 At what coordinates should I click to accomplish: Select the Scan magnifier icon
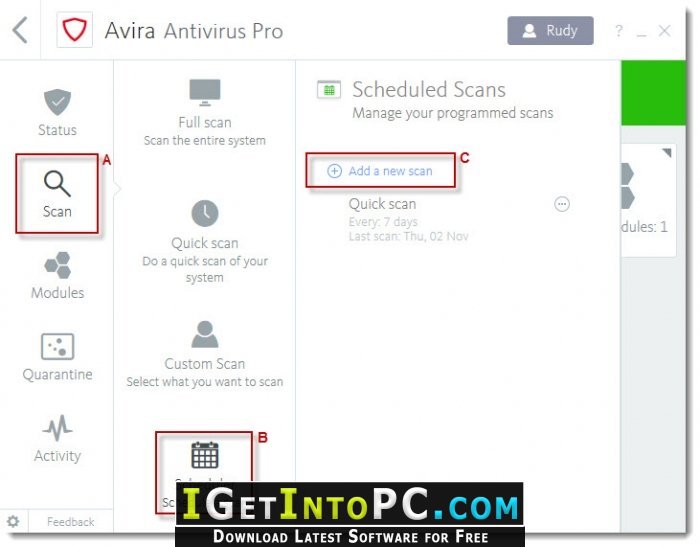[x=57, y=183]
